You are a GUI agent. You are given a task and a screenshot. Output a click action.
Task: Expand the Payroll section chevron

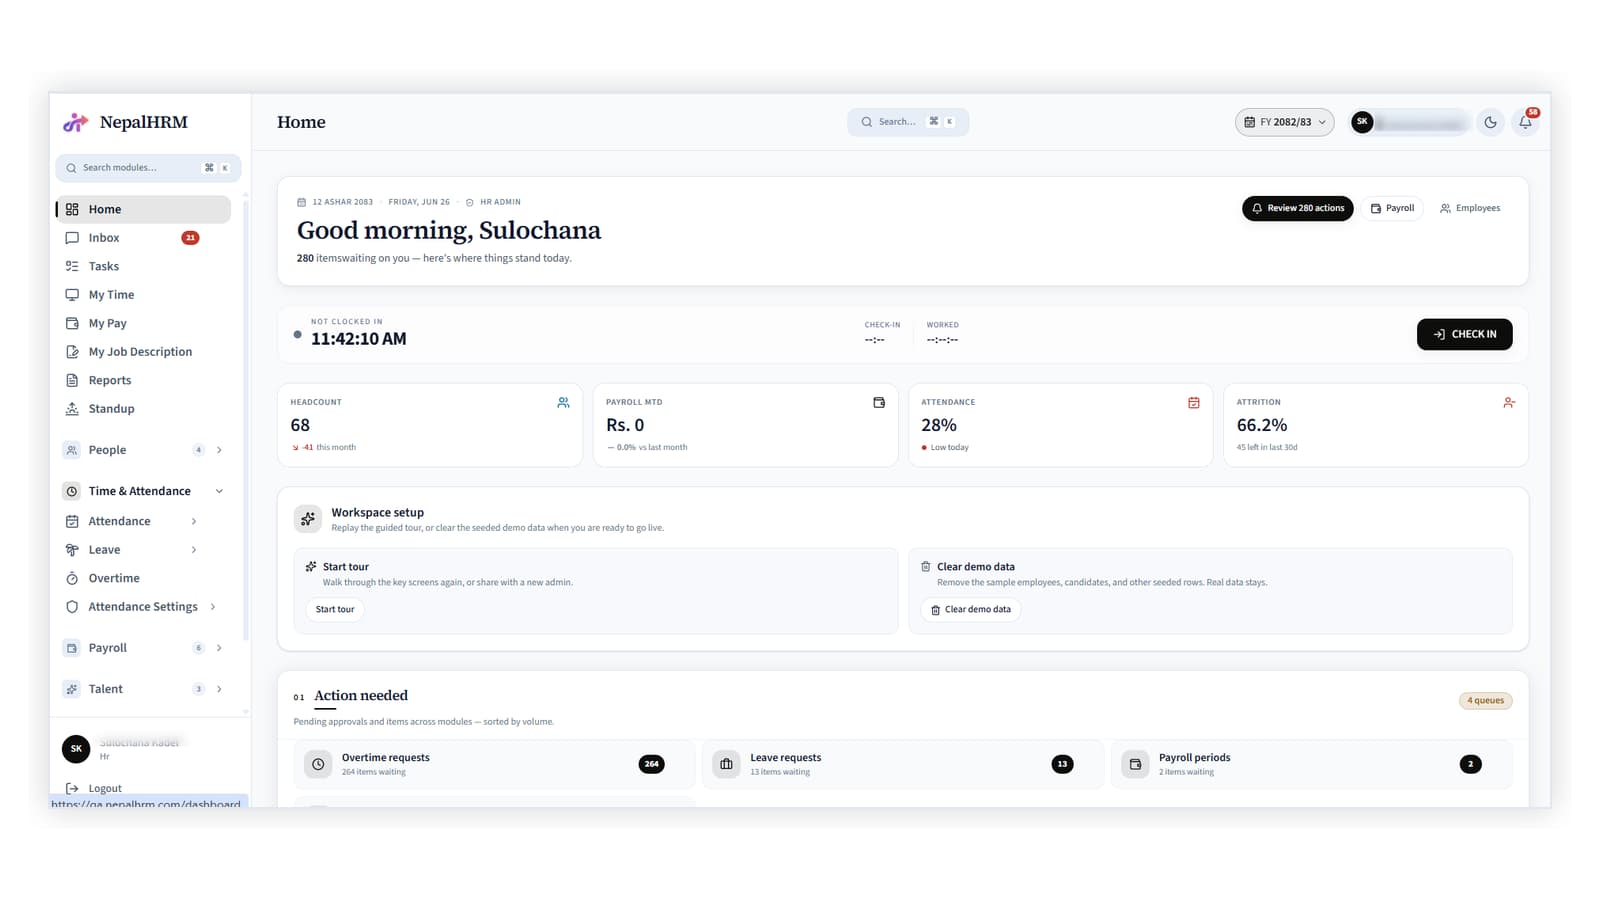219,648
